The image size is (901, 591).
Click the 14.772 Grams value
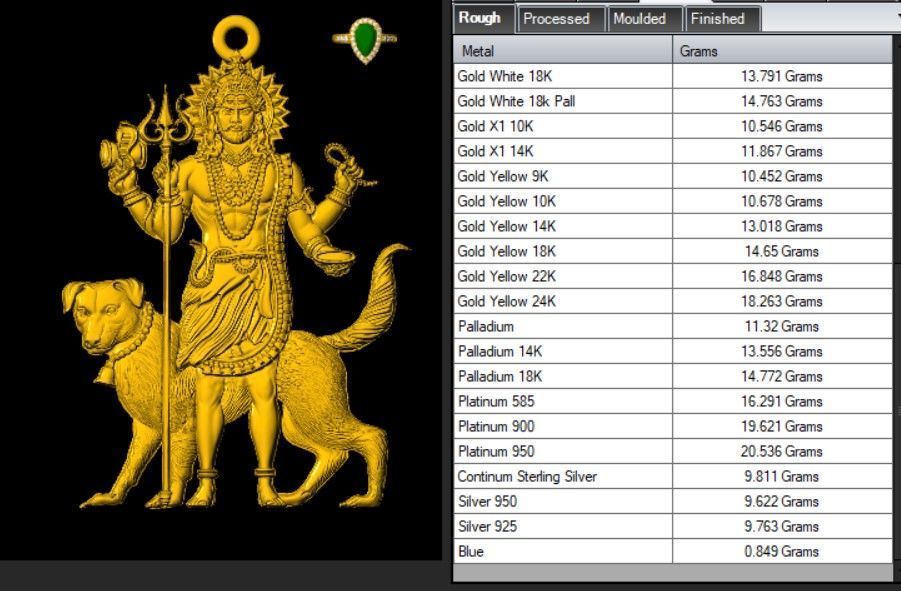tap(781, 376)
